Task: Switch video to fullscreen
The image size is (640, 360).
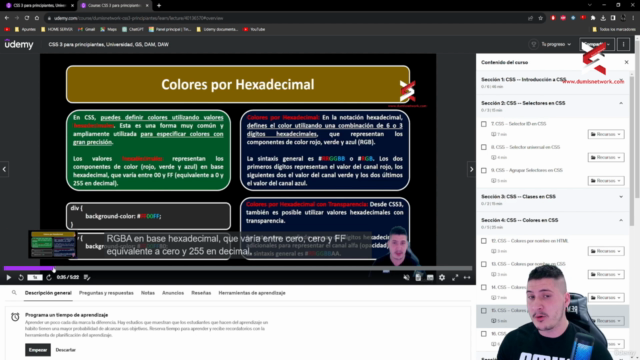Action: [455, 278]
